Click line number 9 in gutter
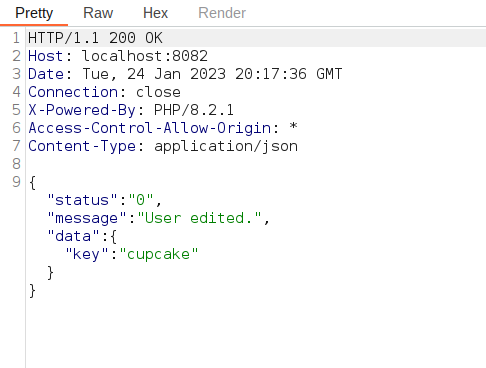 [16, 182]
